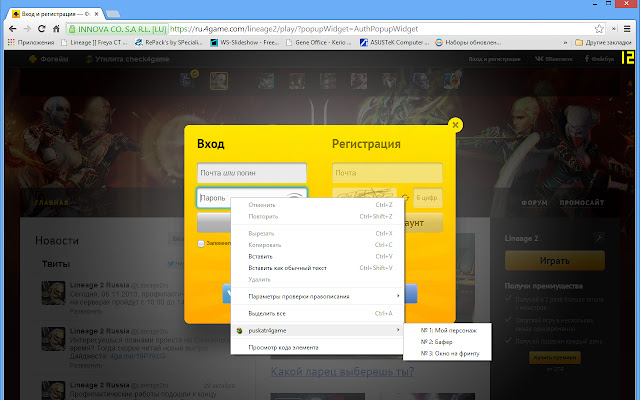Reload the page with refresh icon
Viewport: 640px width, 400px height.
[42, 29]
